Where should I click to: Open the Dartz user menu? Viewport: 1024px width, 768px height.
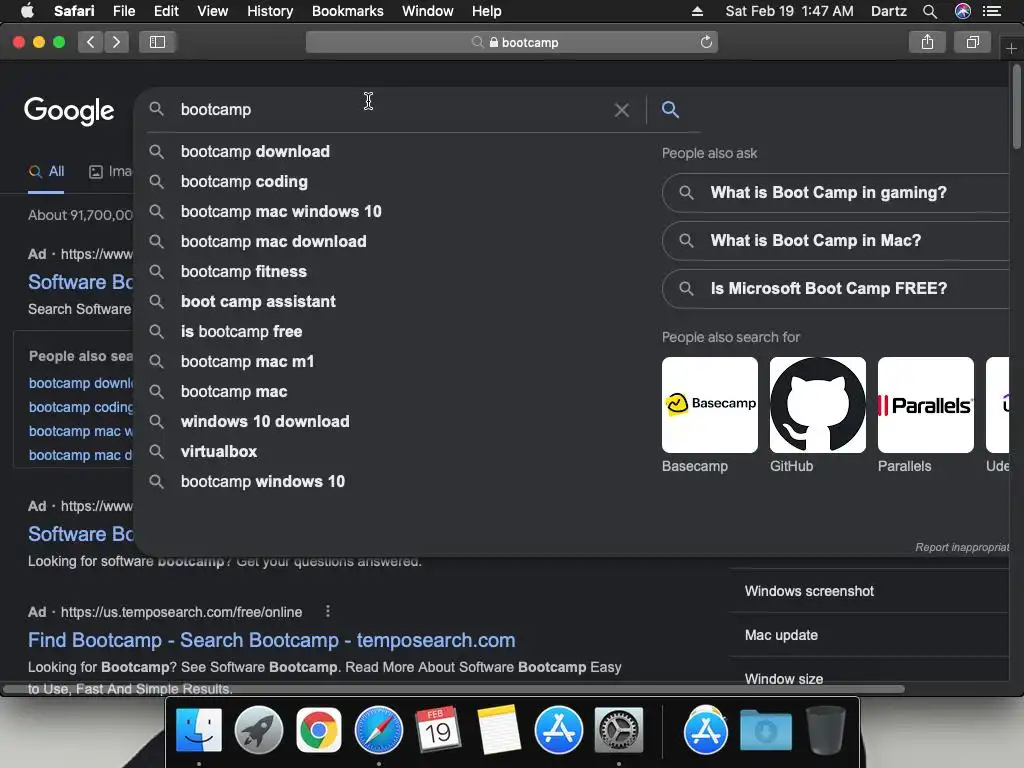pyautogui.click(x=889, y=11)
